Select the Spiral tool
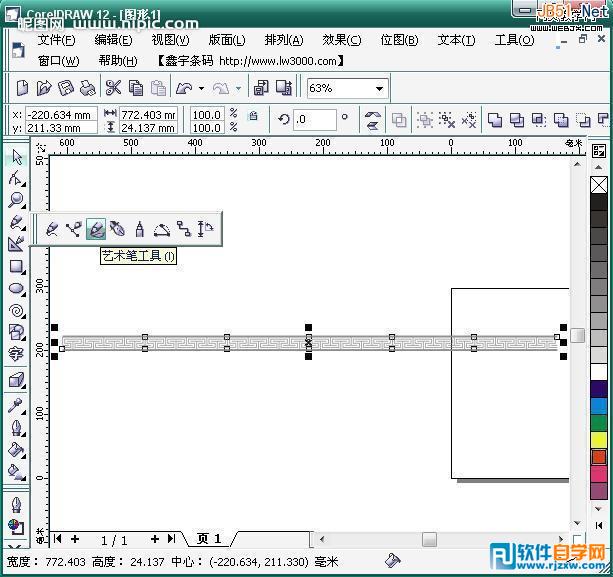The height and width of the screenshot is (577, 613). point(16,310)
